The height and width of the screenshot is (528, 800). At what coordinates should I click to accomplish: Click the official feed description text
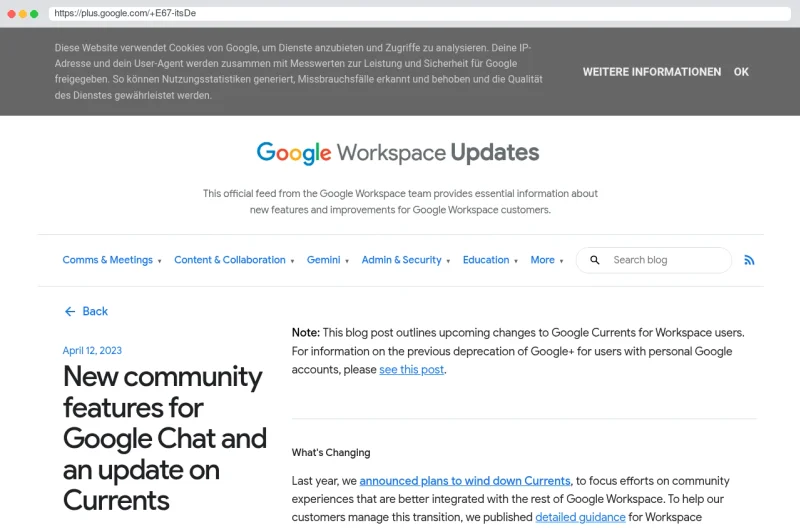(400, 202)
